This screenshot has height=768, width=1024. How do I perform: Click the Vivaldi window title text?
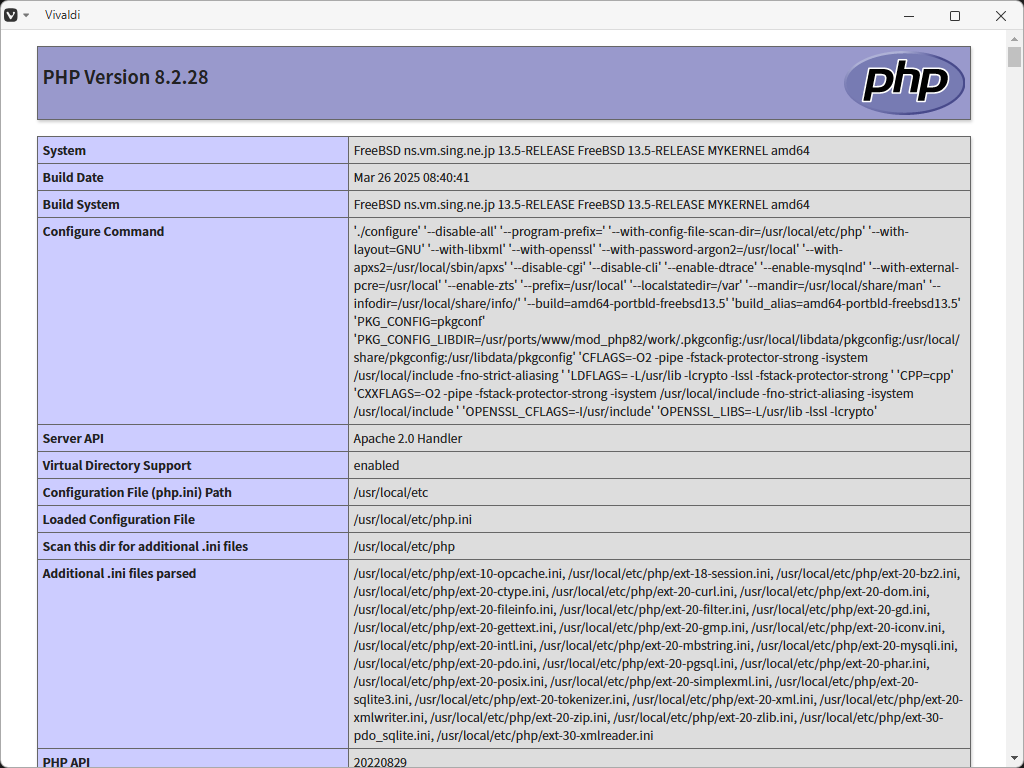[x=63, y=15]
